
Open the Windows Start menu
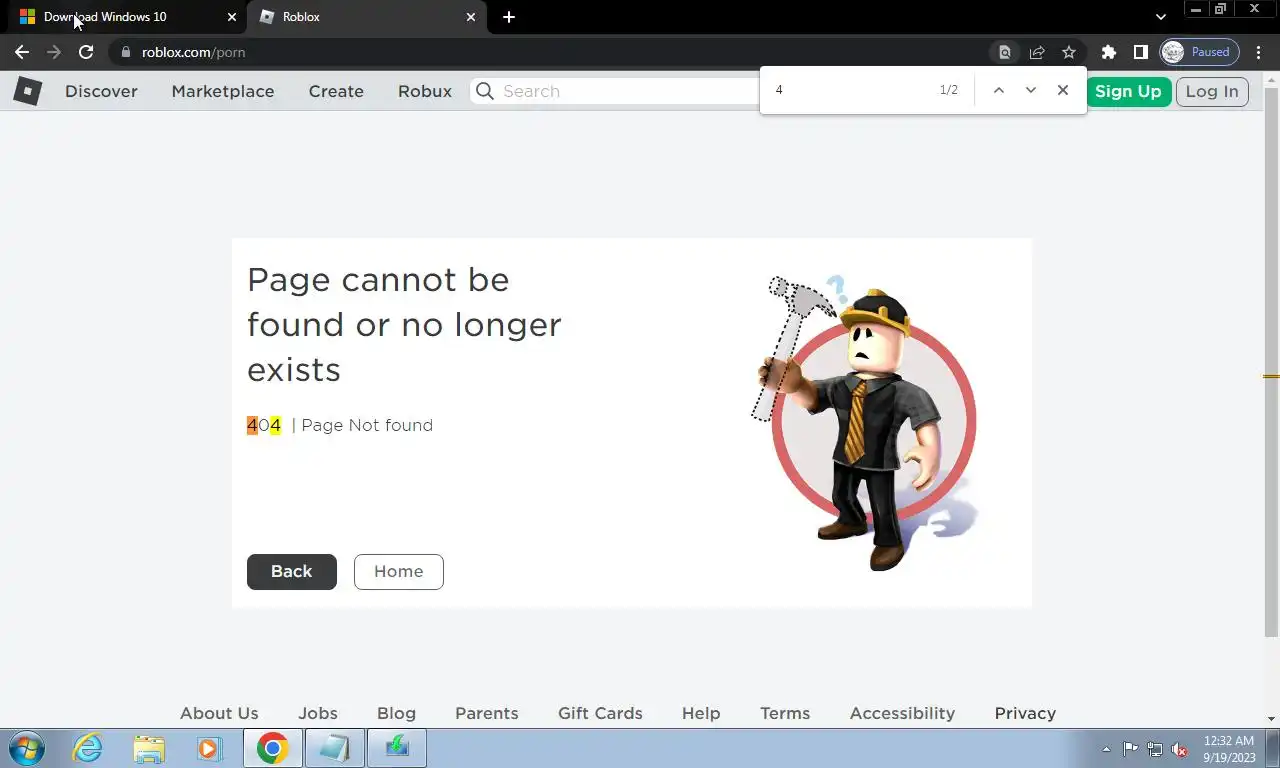tap(27, 748)
